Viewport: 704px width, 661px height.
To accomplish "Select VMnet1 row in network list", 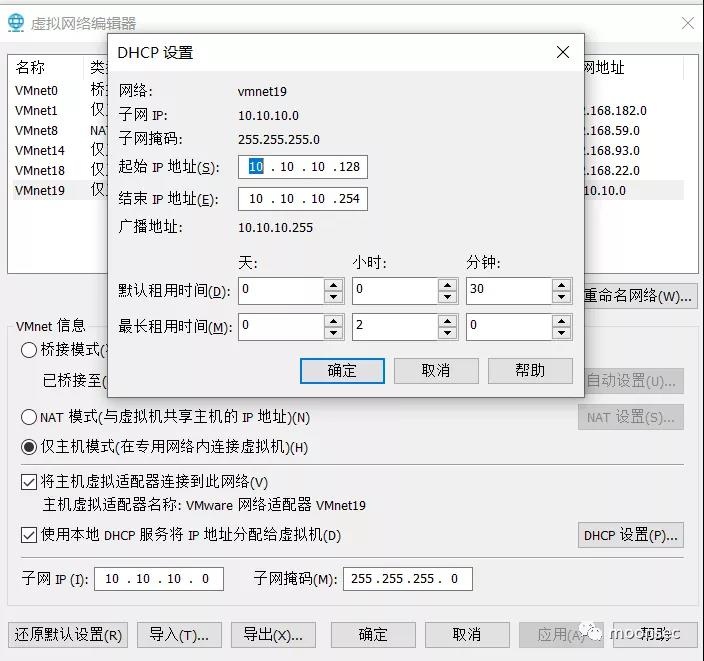I will point(60,110).
